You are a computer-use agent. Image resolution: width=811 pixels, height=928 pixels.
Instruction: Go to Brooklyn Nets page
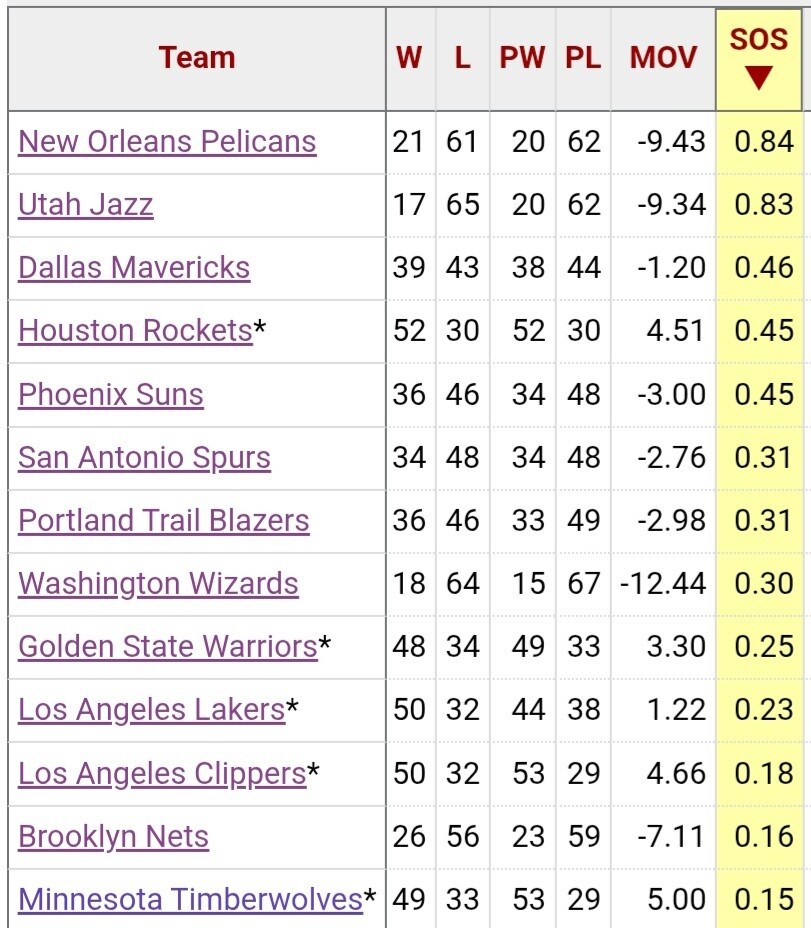pos(114,837)
